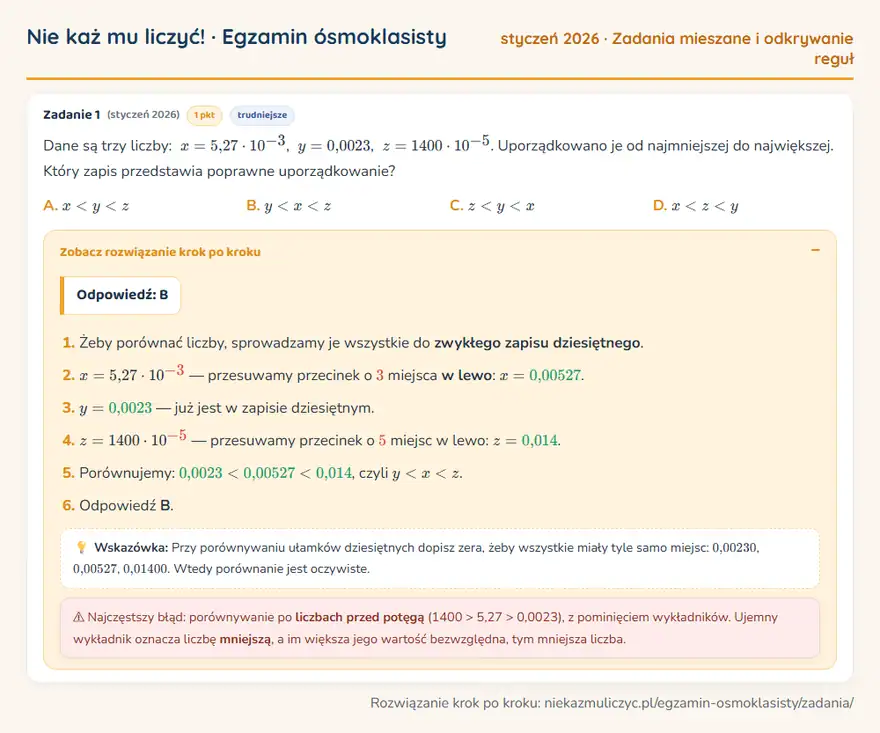Click the warning triangle icon in the error note
Image resolution: width=880 pixels, height=733 pixels.
pyautogui.click(x=79, y=617)
